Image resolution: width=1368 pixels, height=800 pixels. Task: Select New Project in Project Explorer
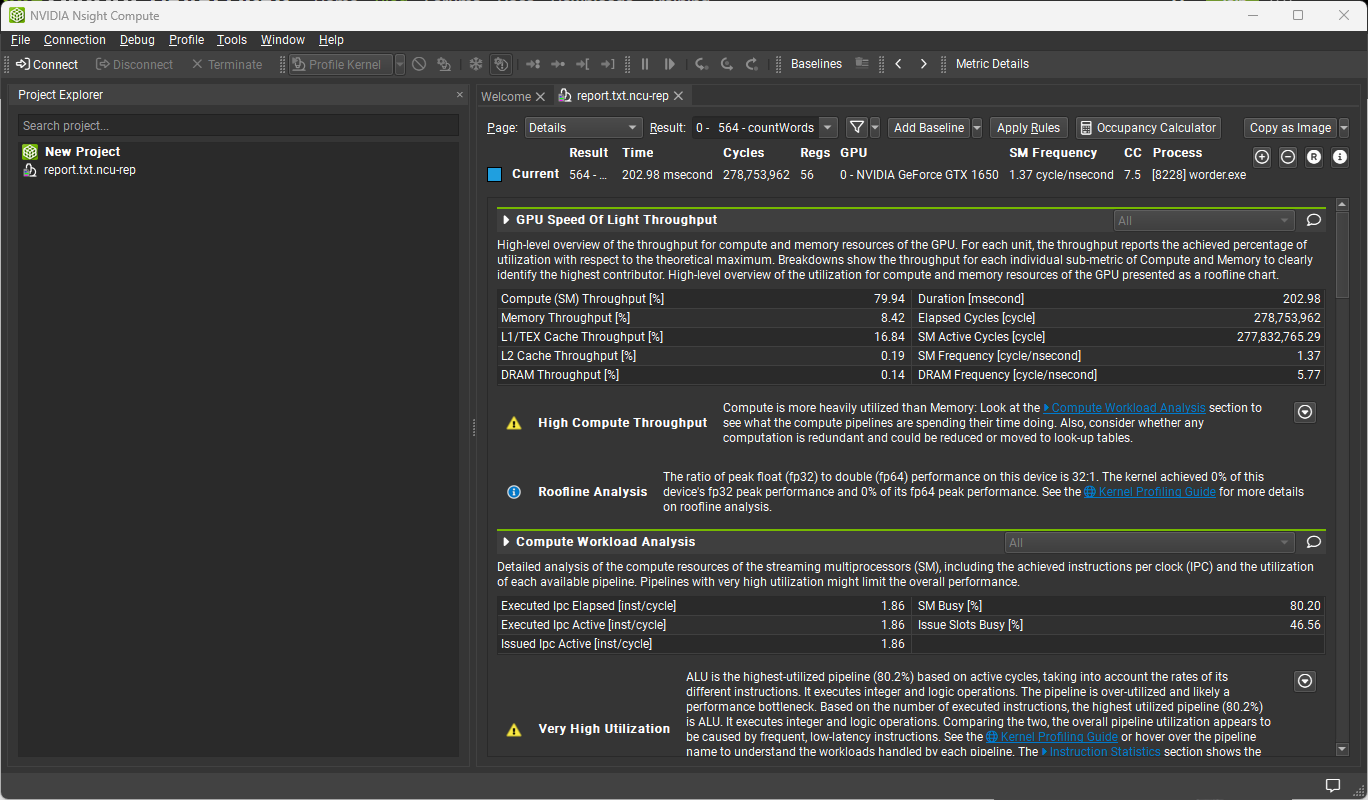(x=82, y=152)
